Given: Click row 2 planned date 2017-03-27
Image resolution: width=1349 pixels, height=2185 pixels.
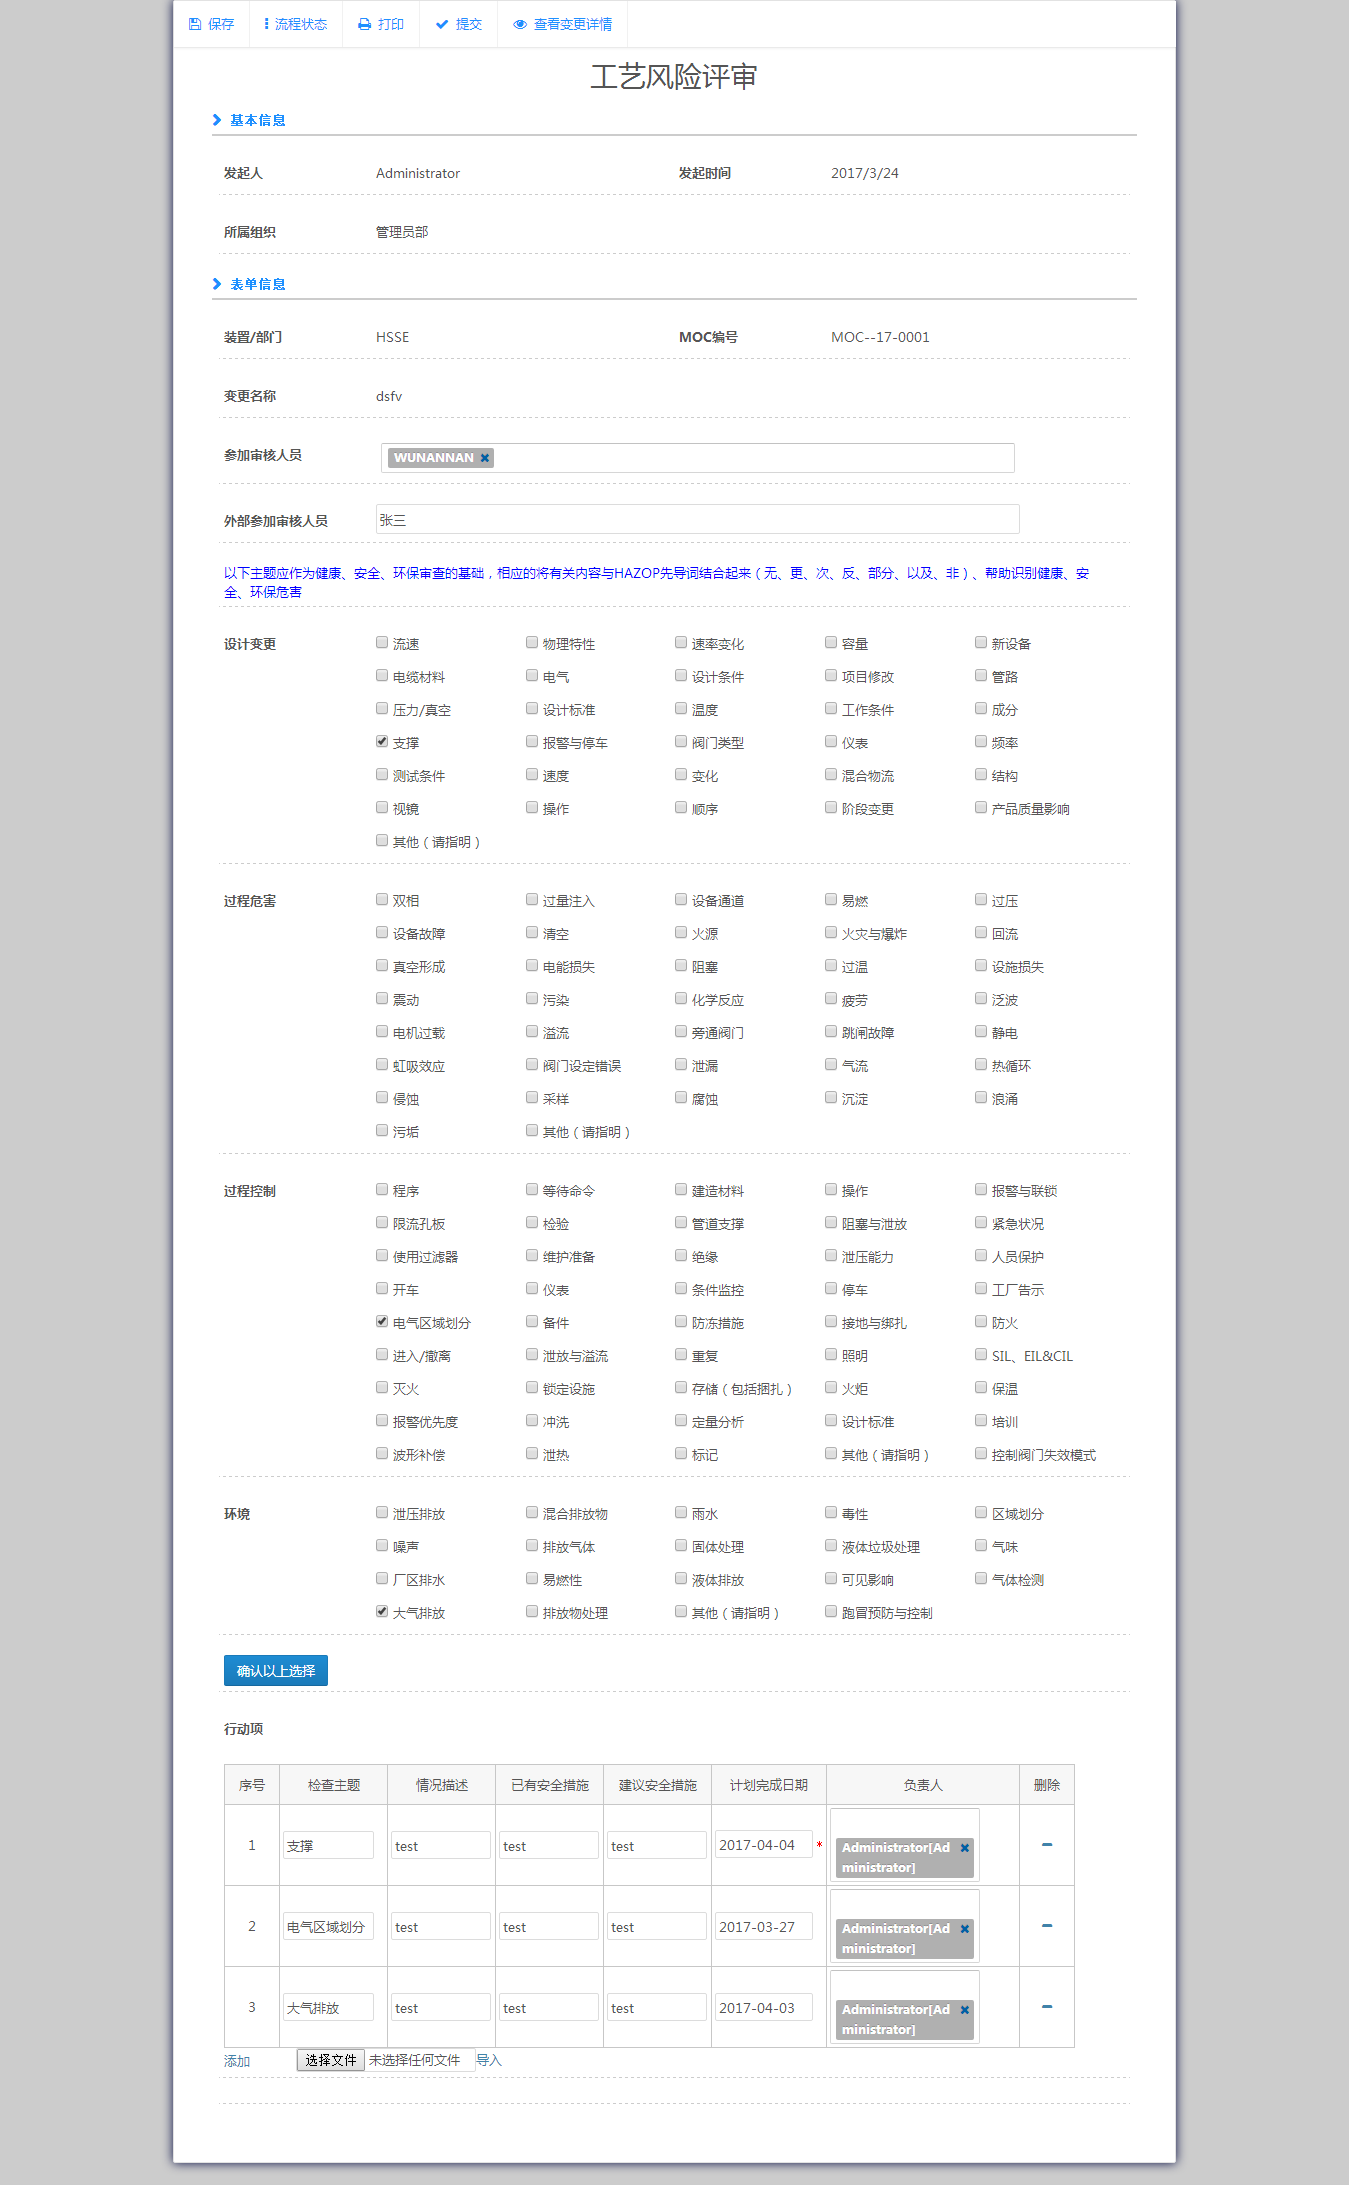Looking at the screenshot, I should pyautogui.click(x=763, y=1926).
